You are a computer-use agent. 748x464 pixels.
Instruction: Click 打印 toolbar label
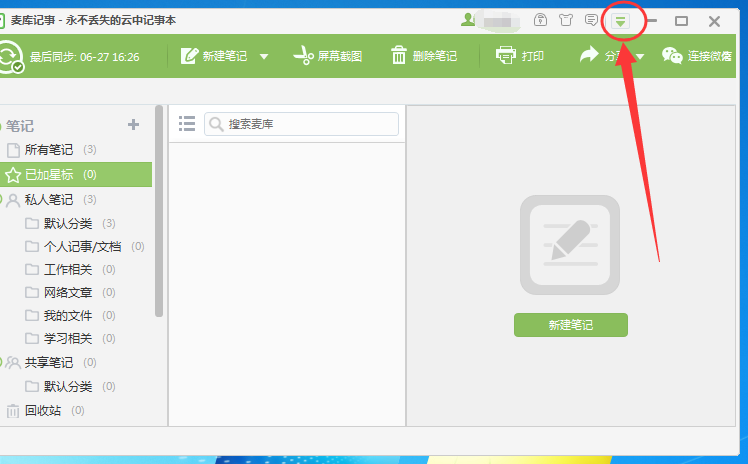point(532,56)
